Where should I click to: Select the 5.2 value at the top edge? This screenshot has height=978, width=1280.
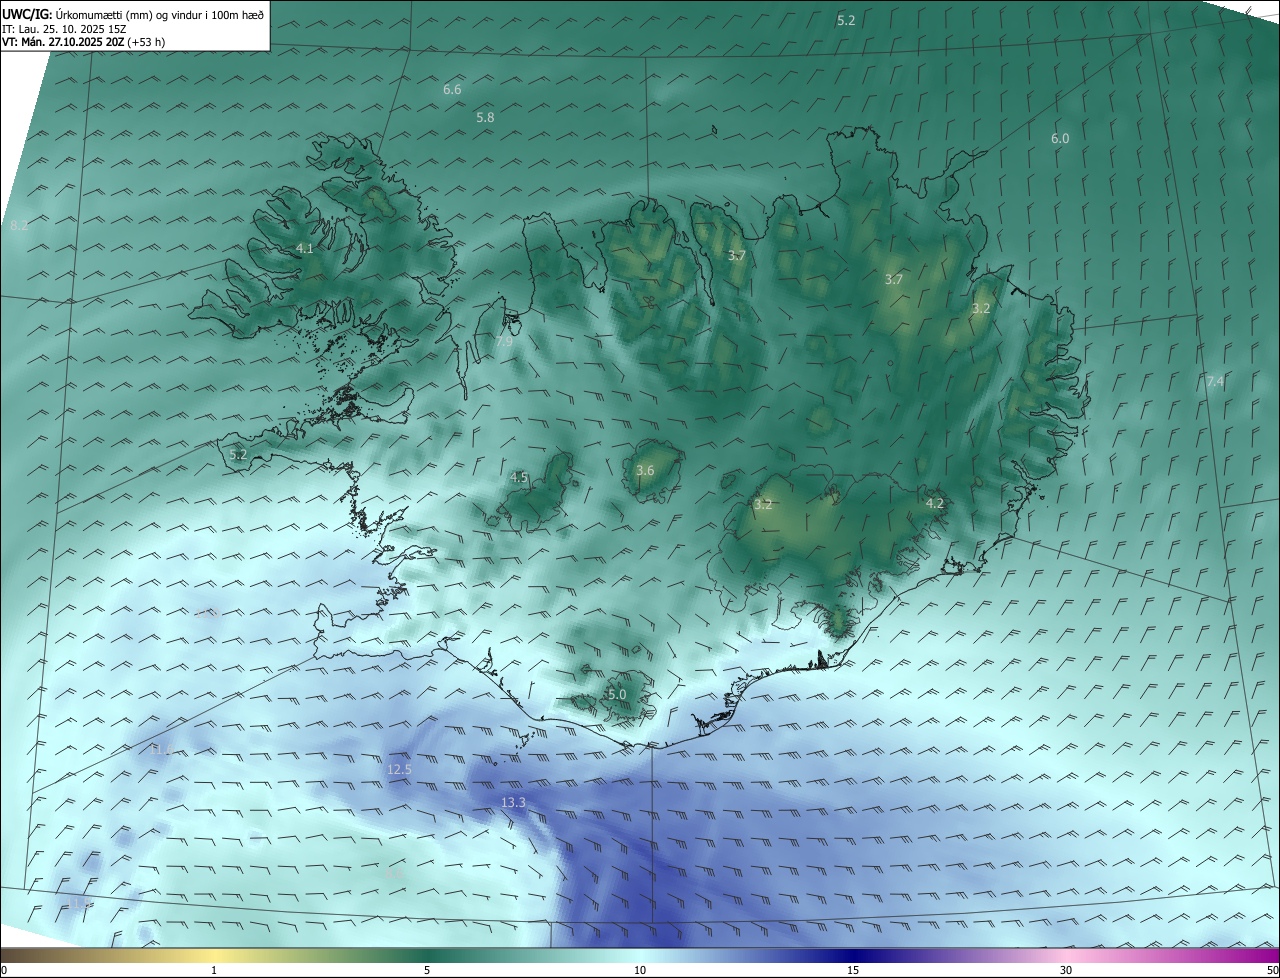[846, 20]
